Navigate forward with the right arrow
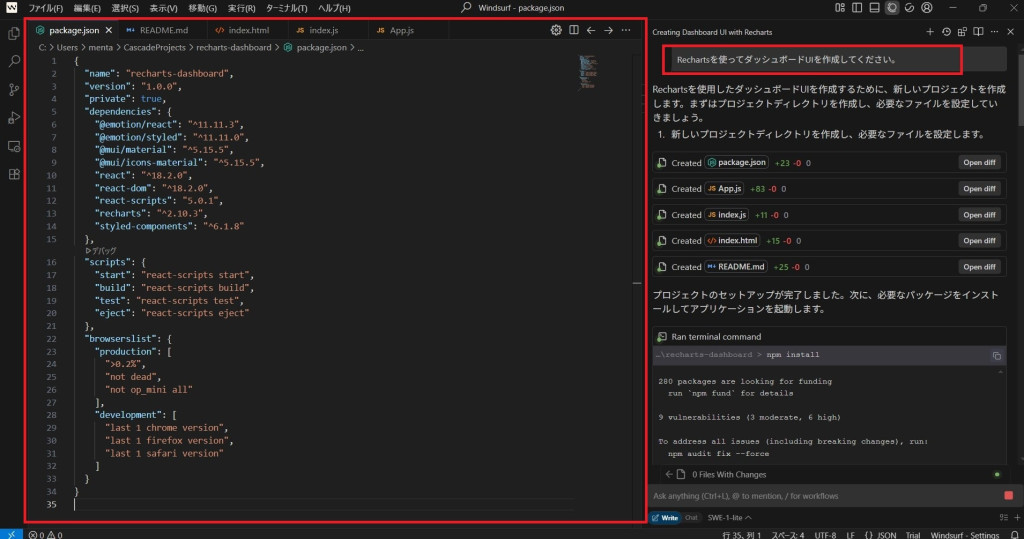 [608, 30]
